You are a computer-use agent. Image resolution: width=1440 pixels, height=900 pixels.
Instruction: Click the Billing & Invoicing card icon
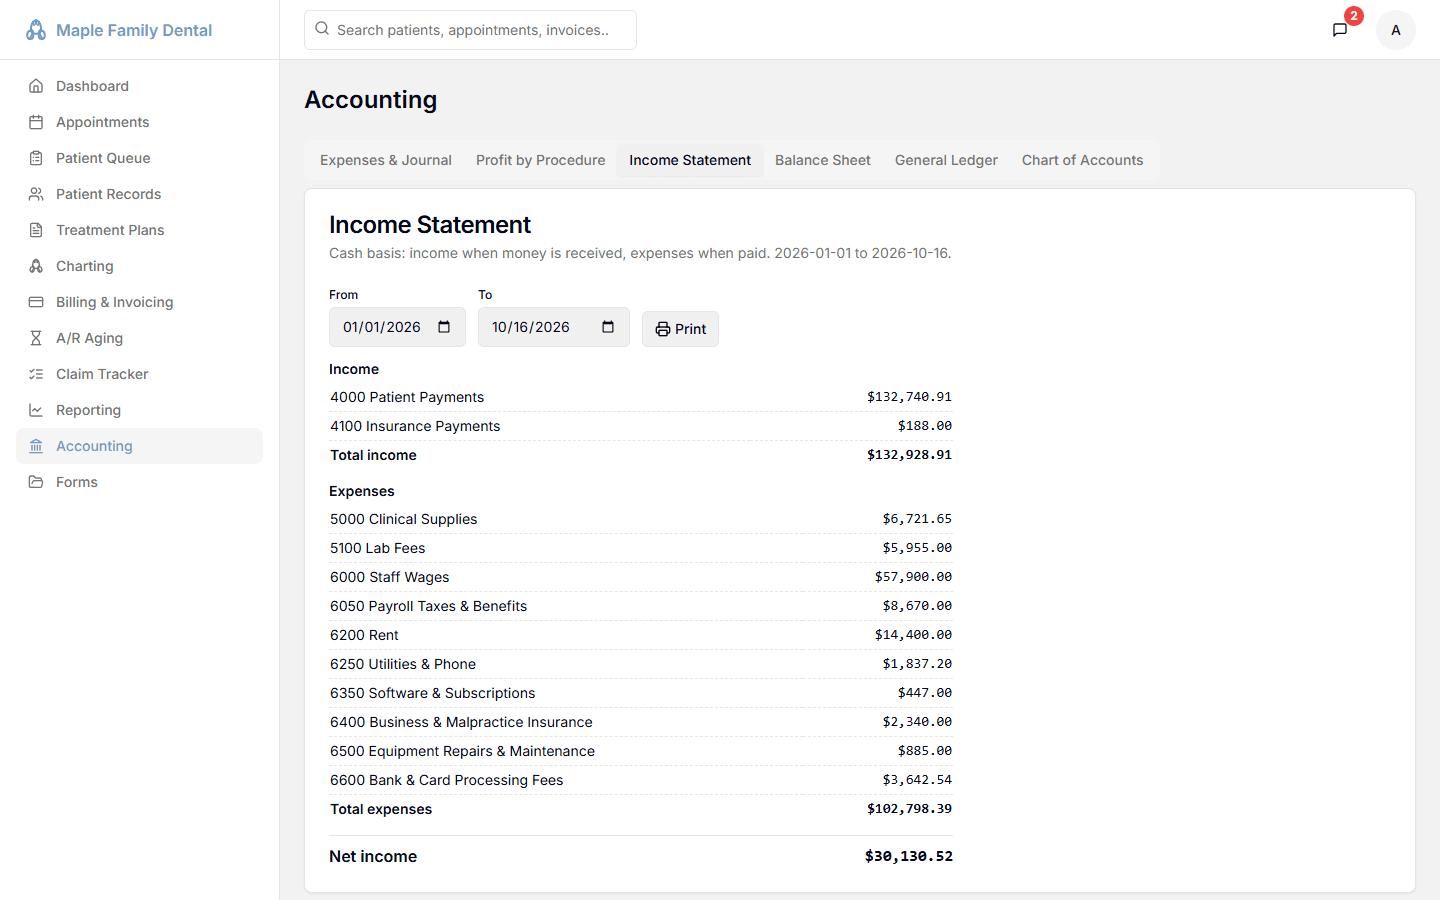pyautogui.click(x=36, y=302)
